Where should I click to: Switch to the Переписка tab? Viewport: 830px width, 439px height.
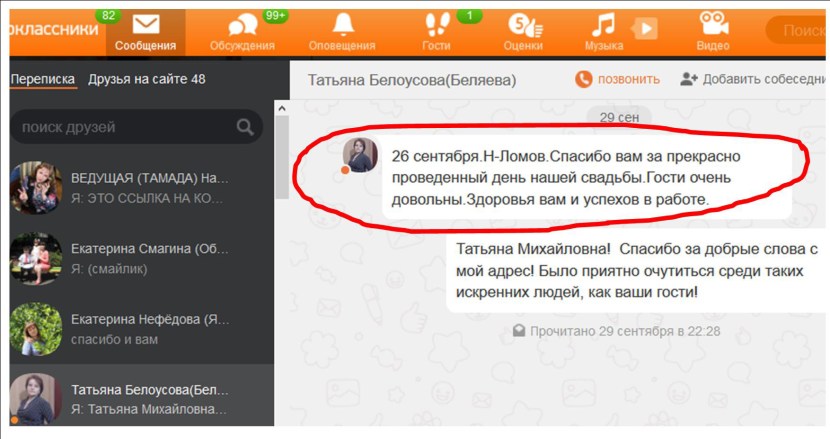(x=43, y=79)
